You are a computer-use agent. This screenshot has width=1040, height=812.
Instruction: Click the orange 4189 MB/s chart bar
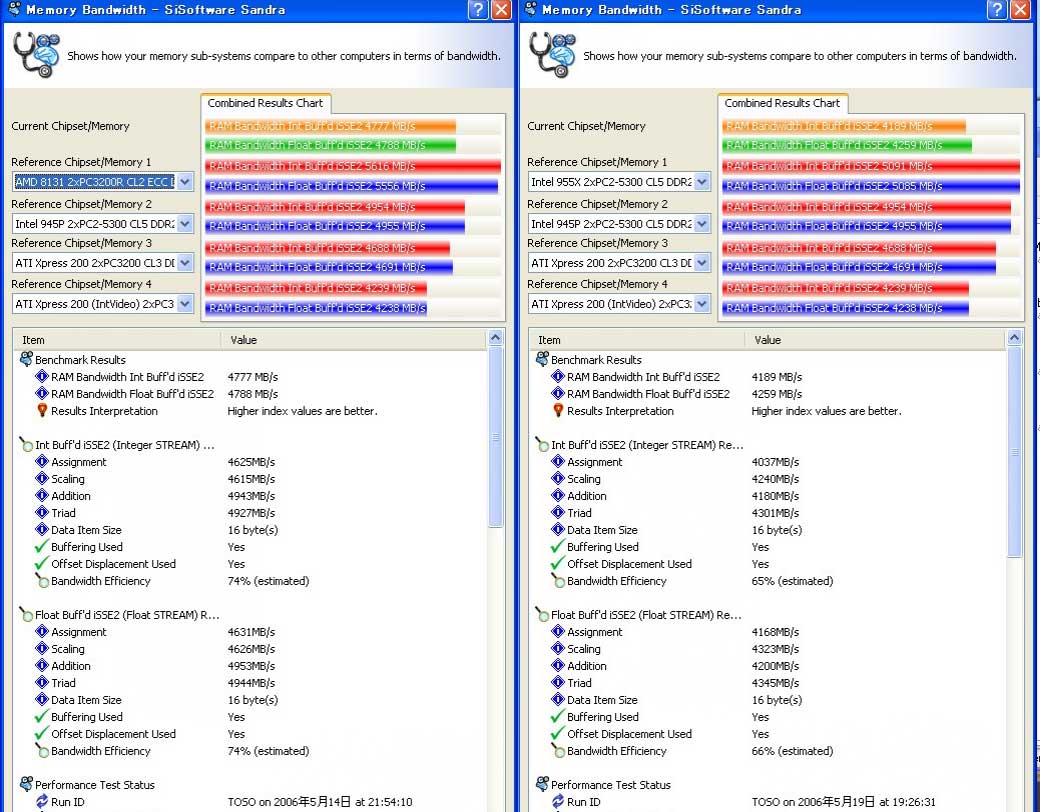844,126
